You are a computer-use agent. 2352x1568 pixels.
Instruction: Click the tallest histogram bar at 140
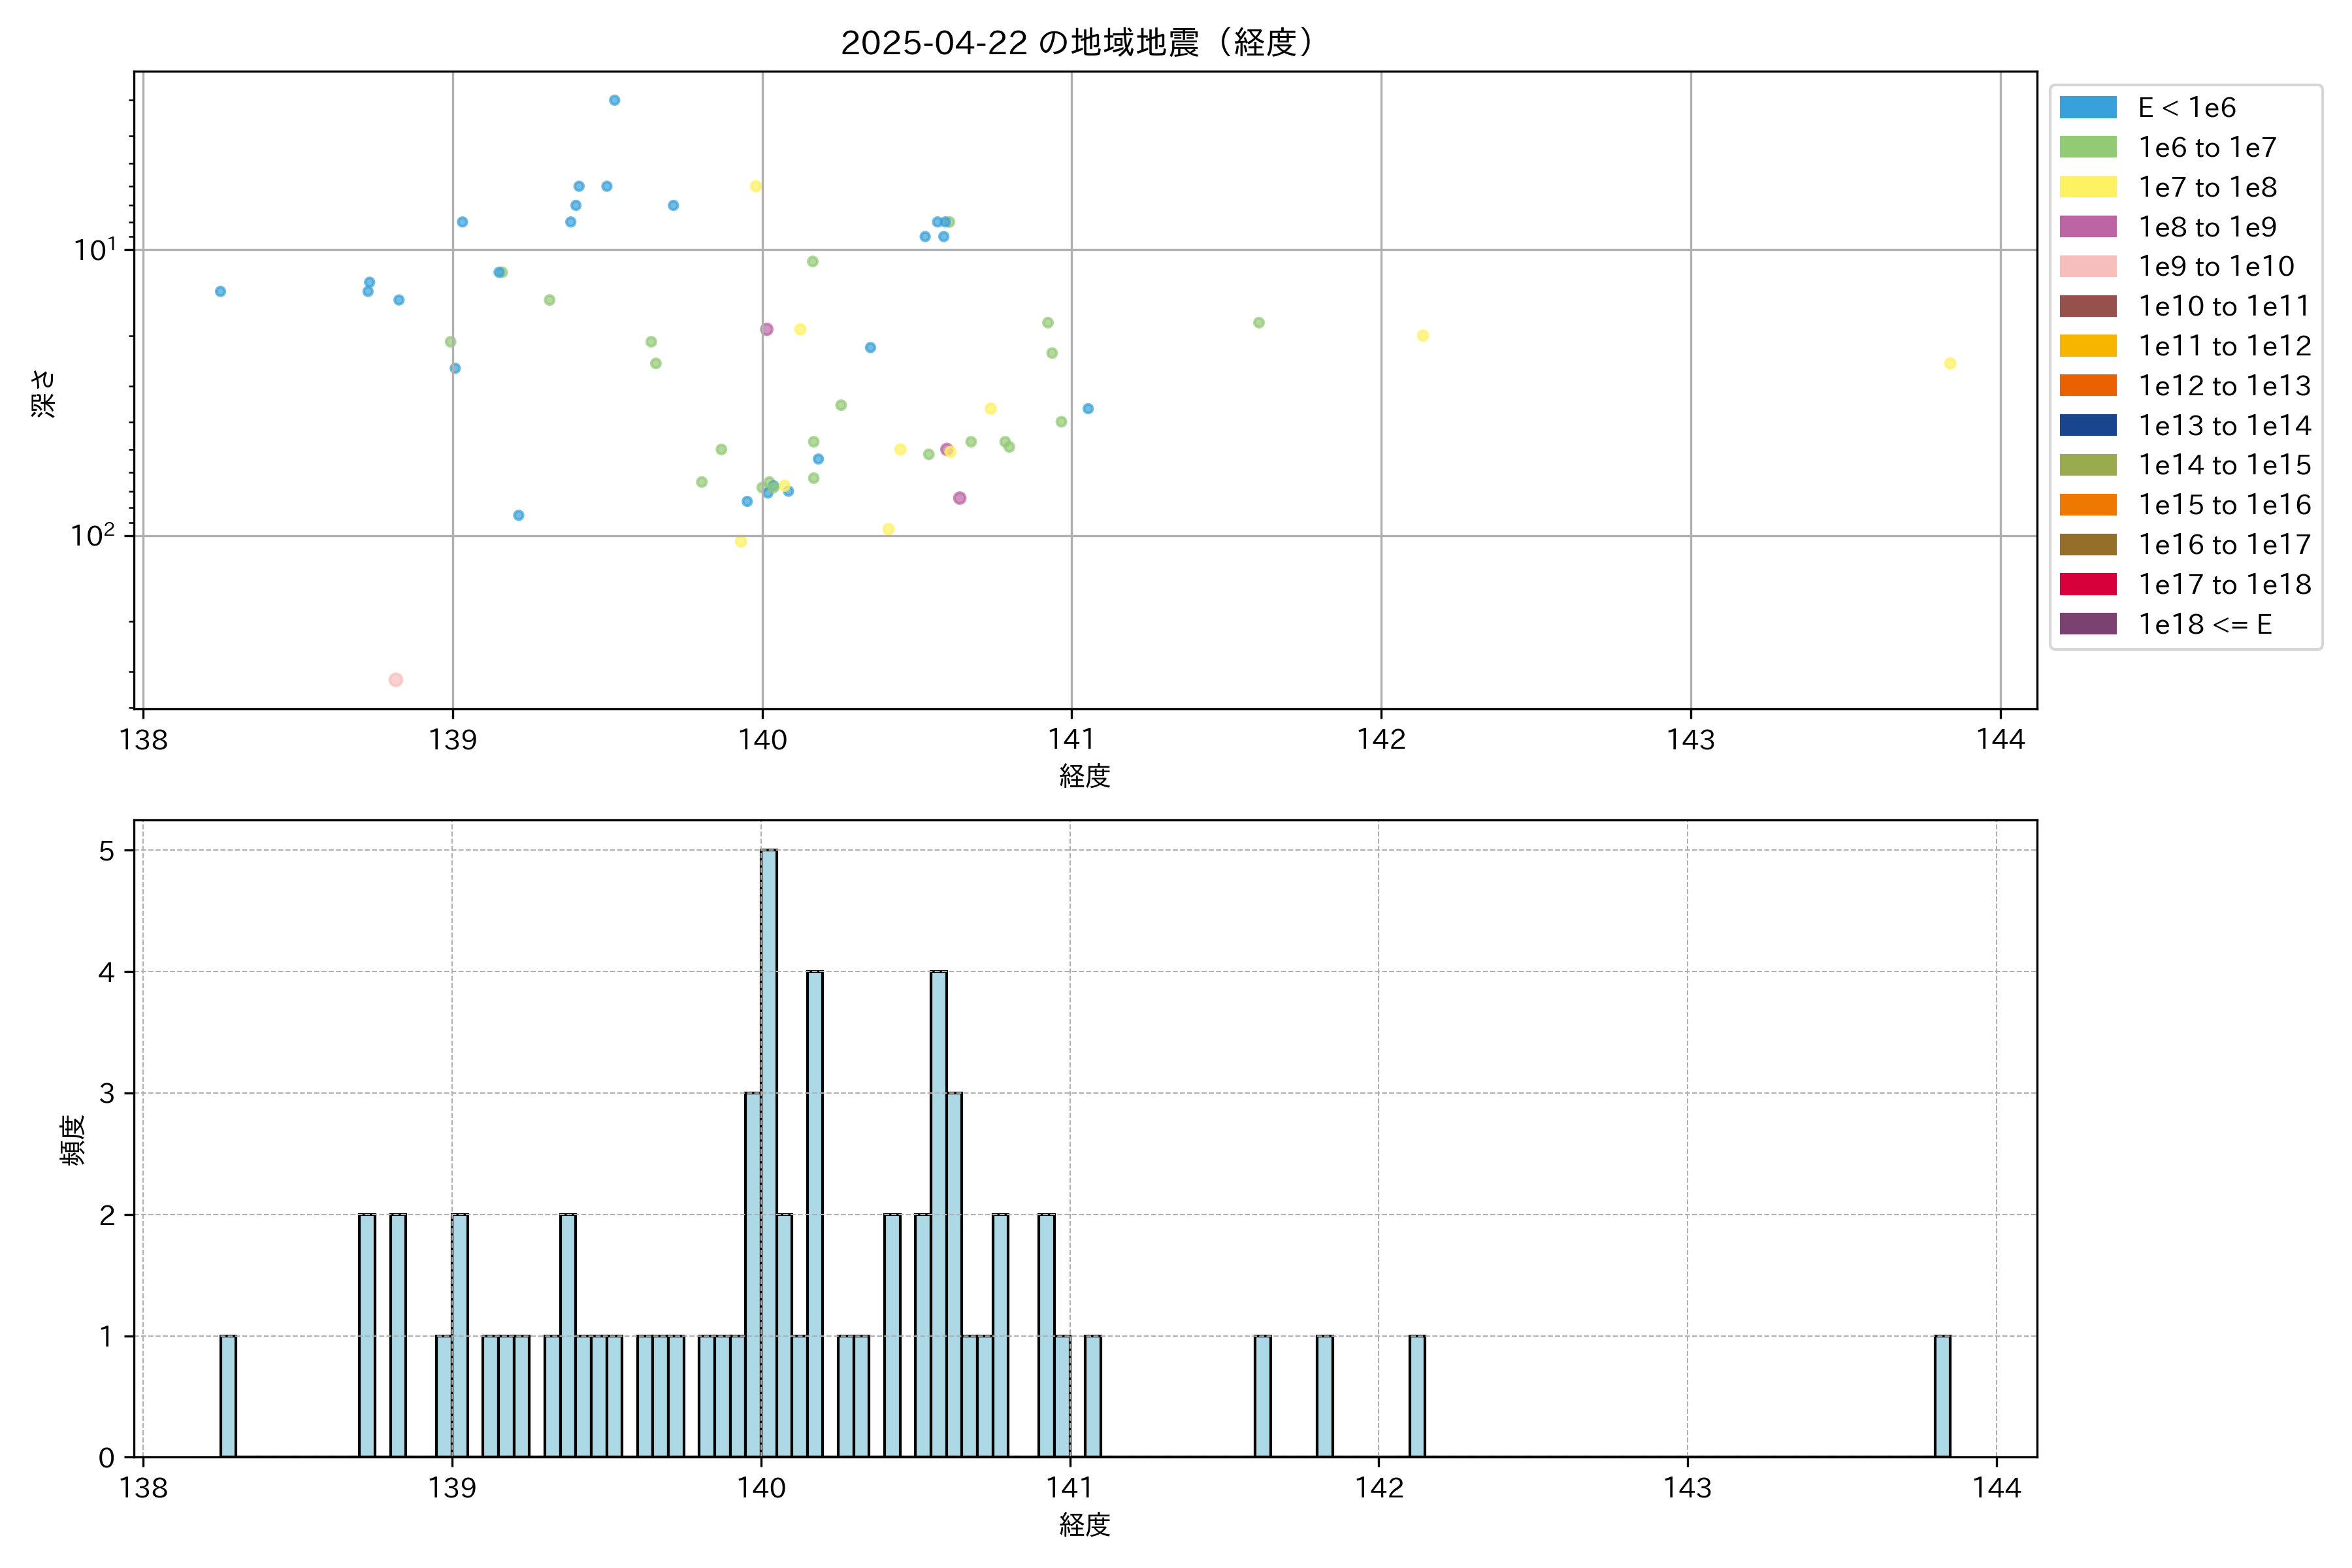click(x=769, y=1150)
